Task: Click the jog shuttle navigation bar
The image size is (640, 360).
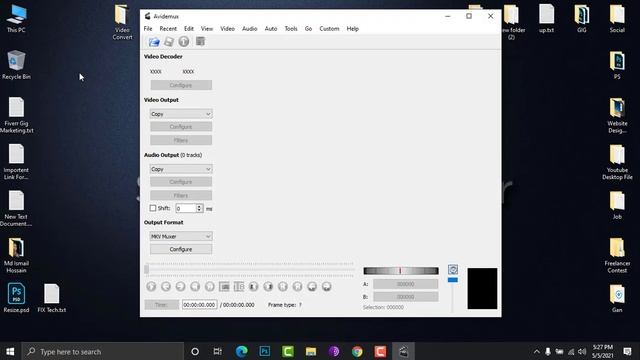Action: click(x=401, y=271)
